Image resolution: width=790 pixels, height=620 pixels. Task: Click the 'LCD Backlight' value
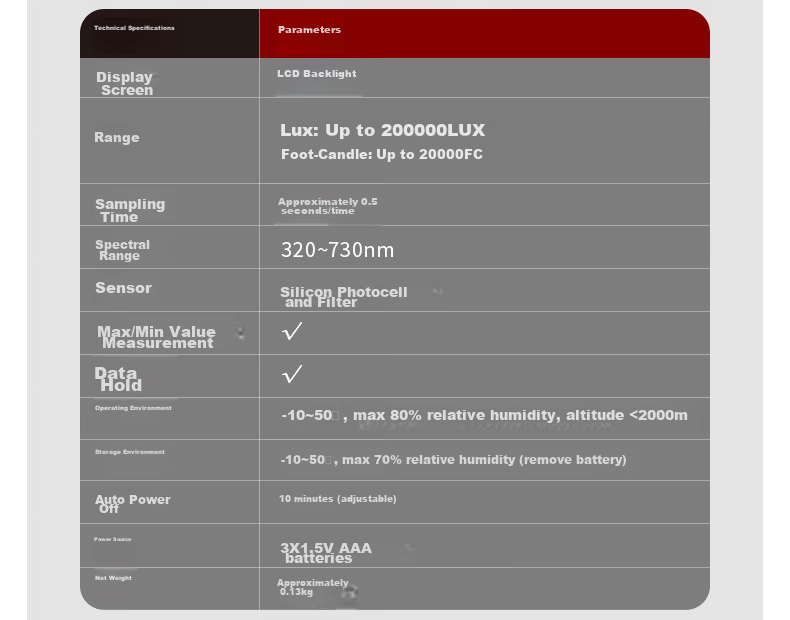coord(316,74)
